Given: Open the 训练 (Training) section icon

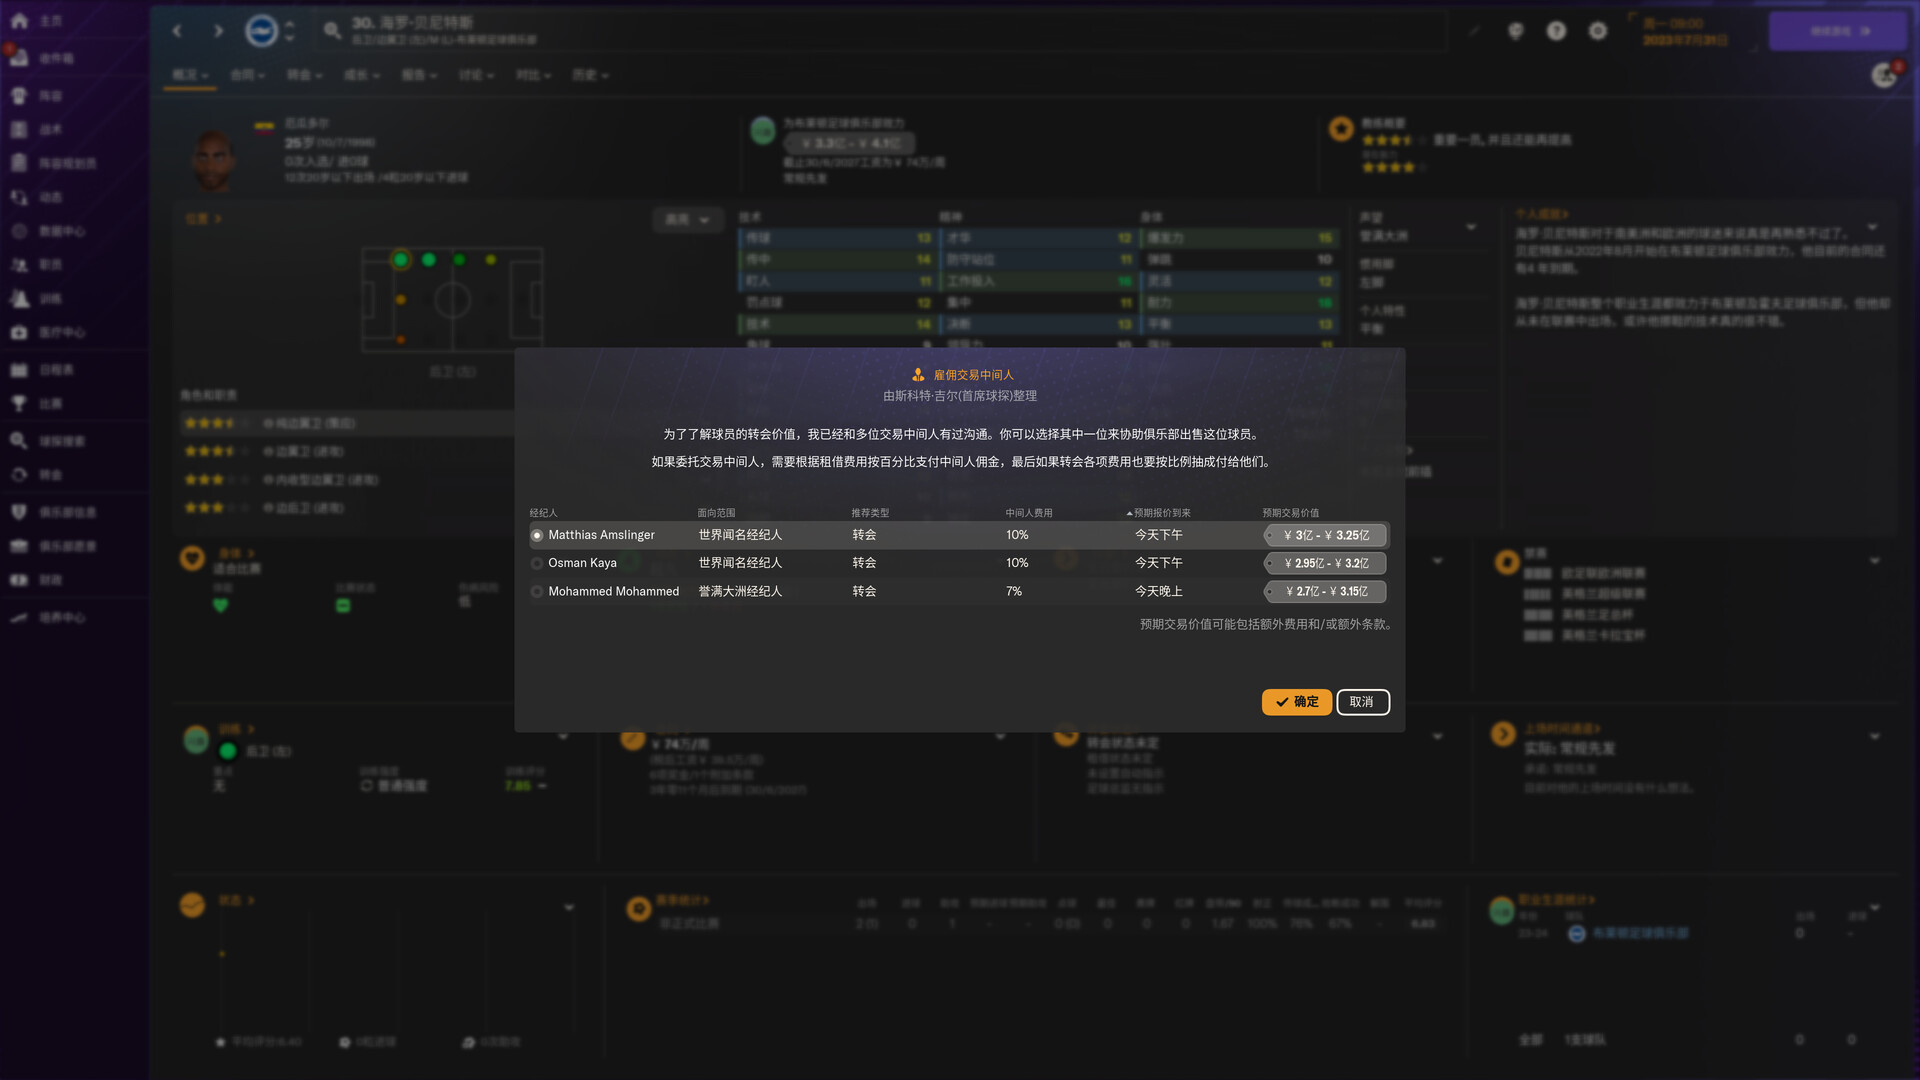Looking at the screenshot, I should point(40,299).
